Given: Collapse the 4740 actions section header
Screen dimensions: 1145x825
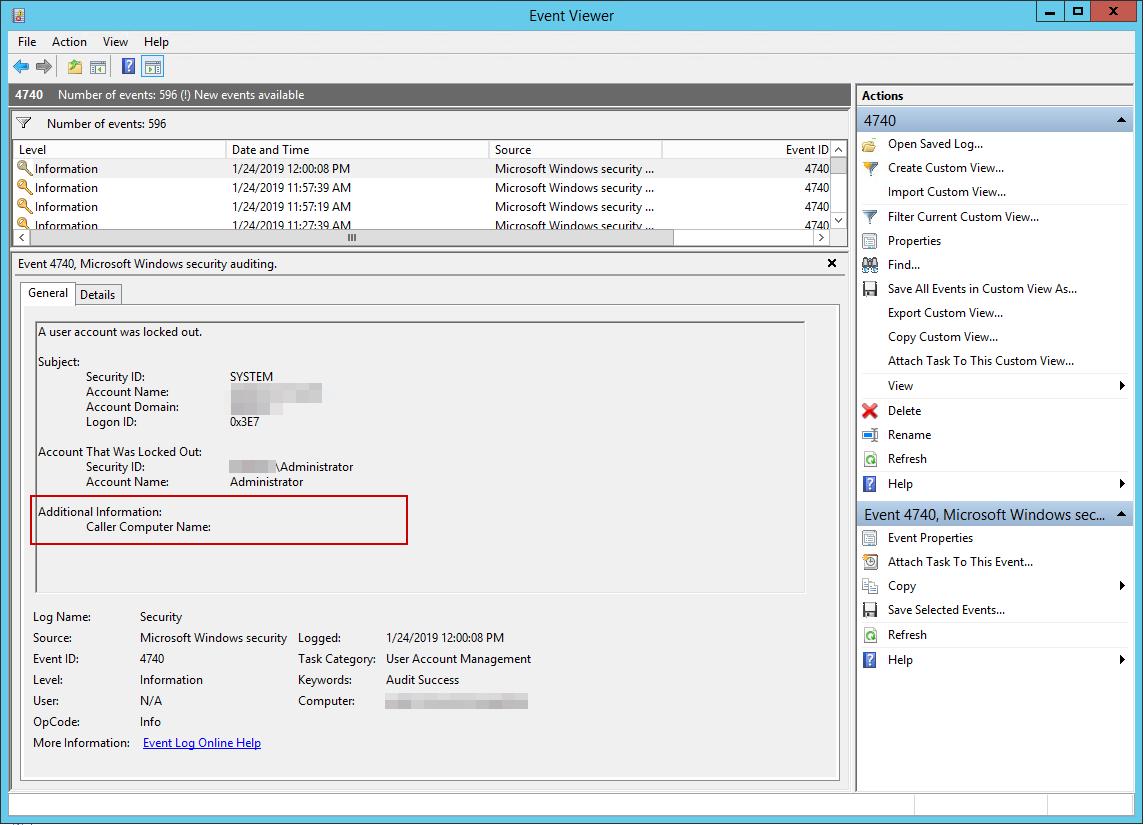Looking at the screenshot, I should click(1119, 119).
